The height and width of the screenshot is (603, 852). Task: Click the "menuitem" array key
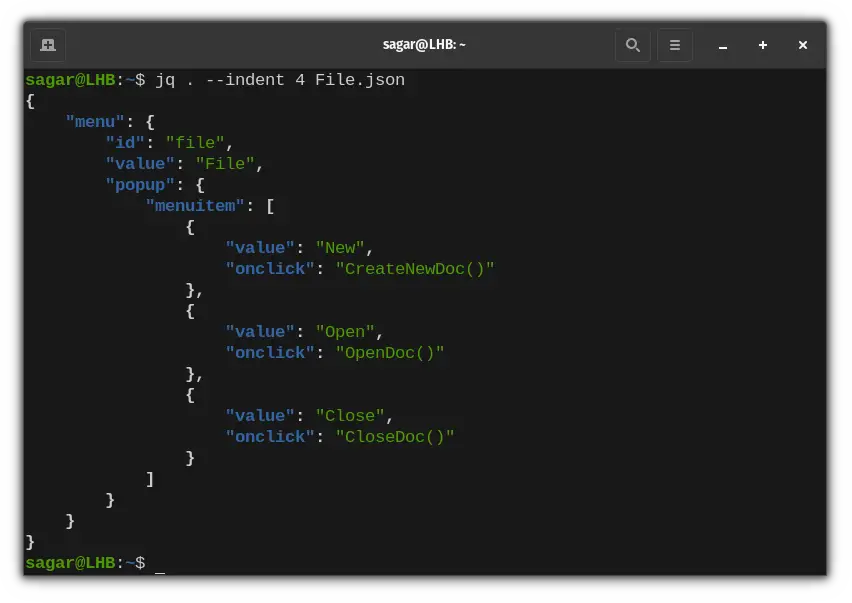pyautogui.click(x=193, y=205)
